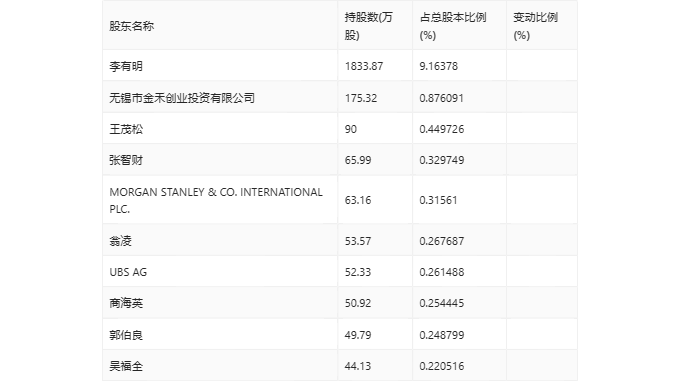The image size is (680, 381).
Task: Select shareholder name 翁凌
Action: (120, 241)
